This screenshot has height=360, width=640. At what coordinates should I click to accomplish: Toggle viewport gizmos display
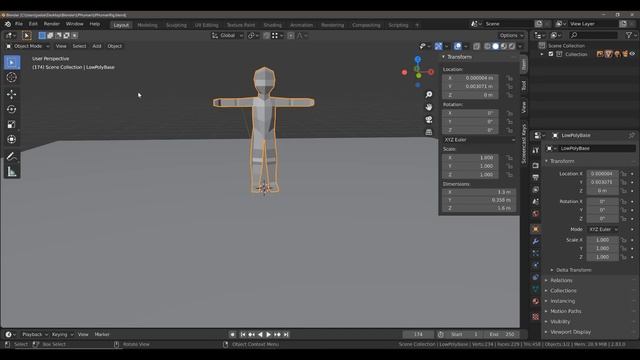click(438, 46)
